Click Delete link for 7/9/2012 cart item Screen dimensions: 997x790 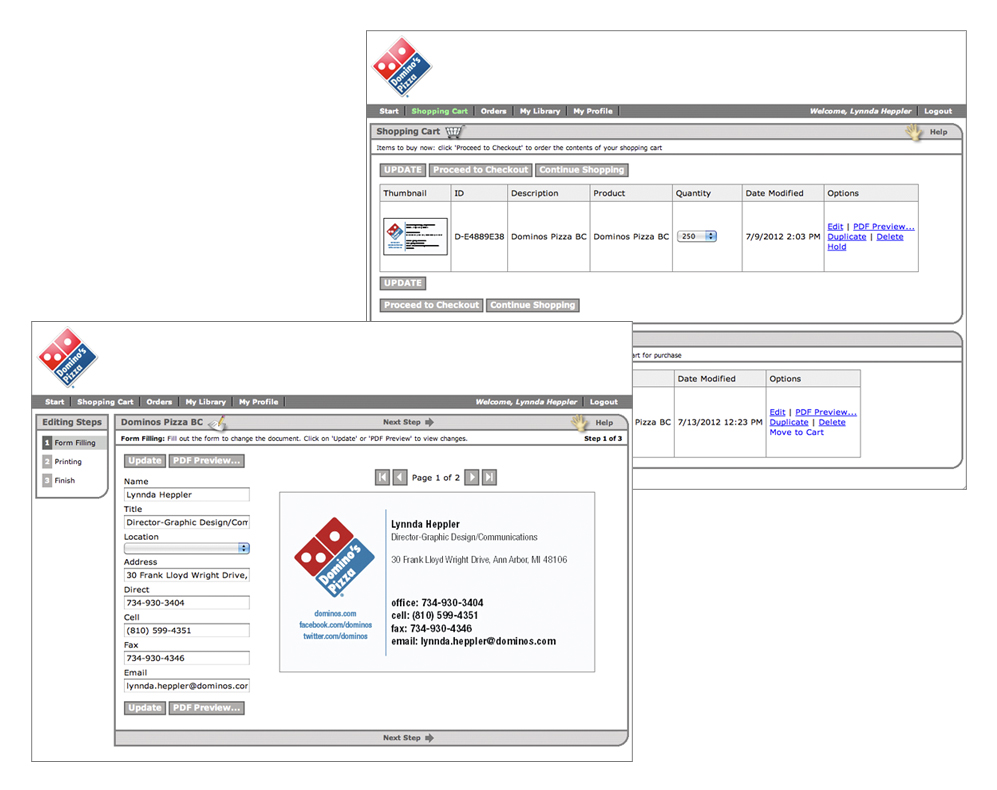pyautogui.click(x=890, y=237)
